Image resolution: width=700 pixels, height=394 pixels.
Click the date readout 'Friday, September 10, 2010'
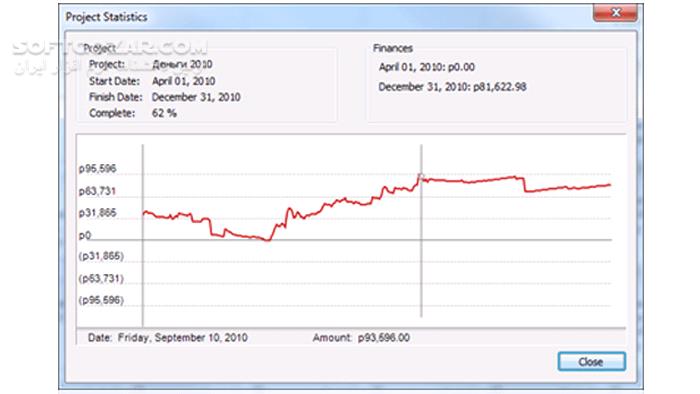pyautogui.click(x=183, y=338)
